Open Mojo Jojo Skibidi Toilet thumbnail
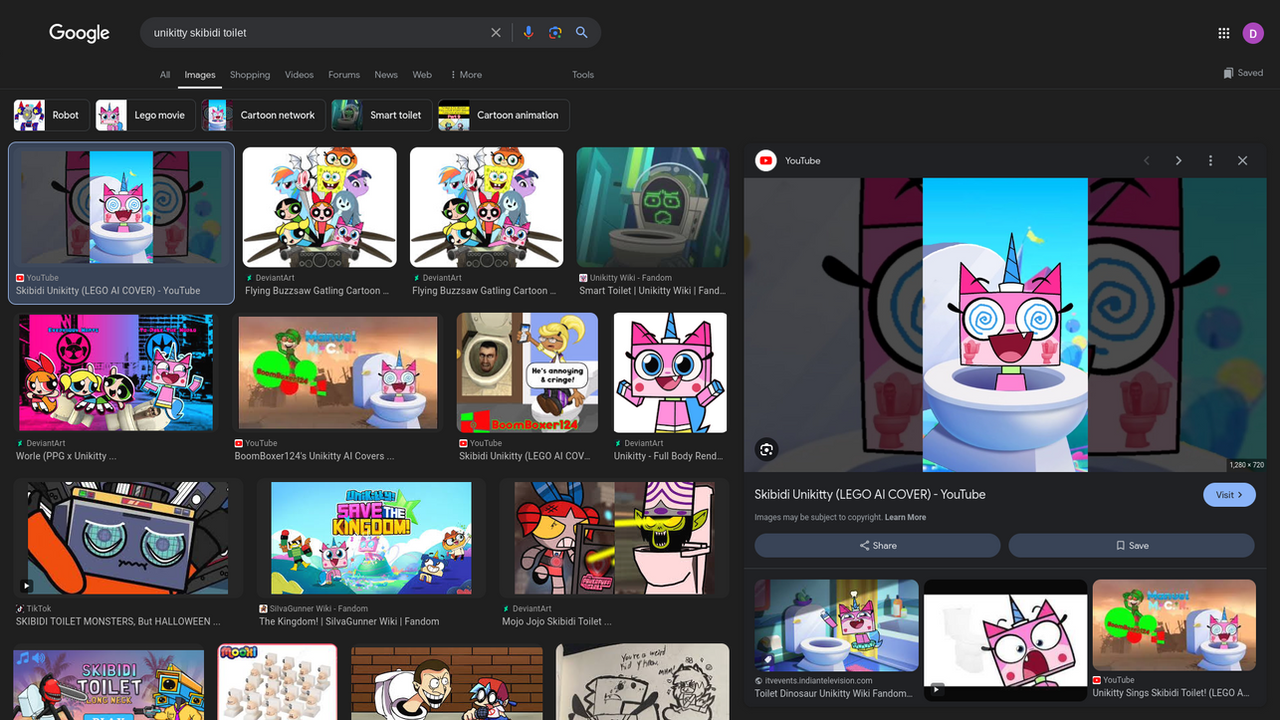 [x=614, y=538]
